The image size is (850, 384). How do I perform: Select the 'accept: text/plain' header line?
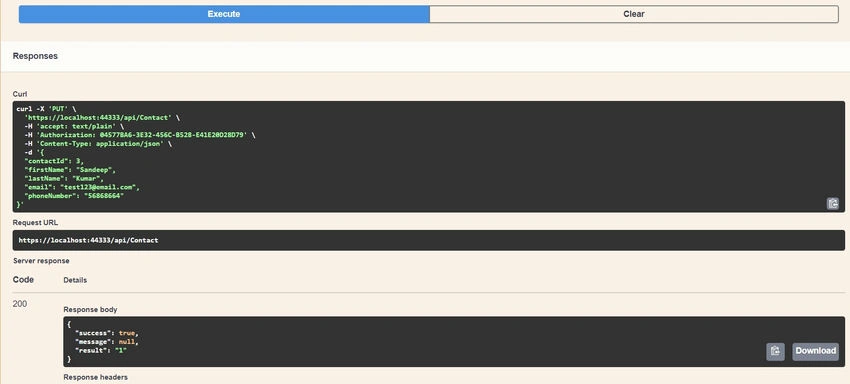point(74,126)
